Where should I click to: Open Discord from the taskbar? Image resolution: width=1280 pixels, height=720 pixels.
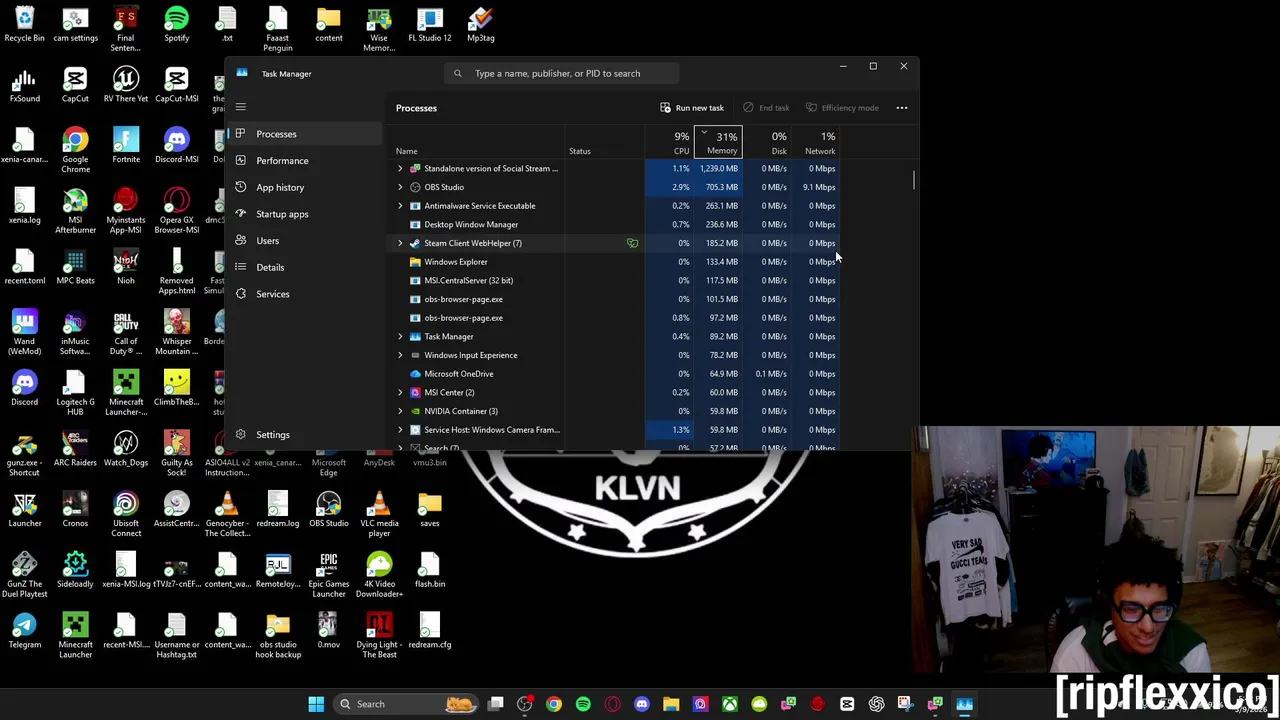pos(642,704)
